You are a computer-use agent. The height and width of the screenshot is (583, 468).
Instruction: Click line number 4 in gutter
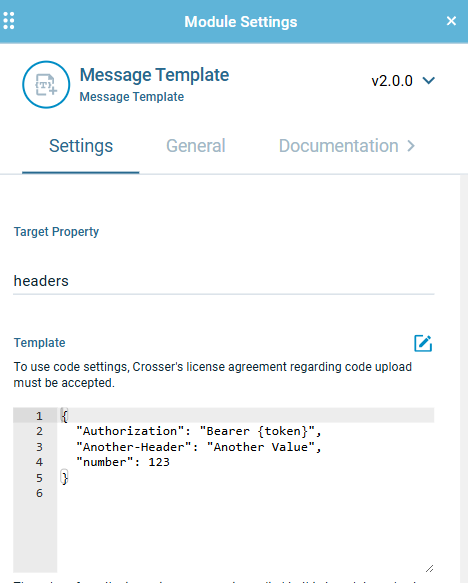coord(39,462)
